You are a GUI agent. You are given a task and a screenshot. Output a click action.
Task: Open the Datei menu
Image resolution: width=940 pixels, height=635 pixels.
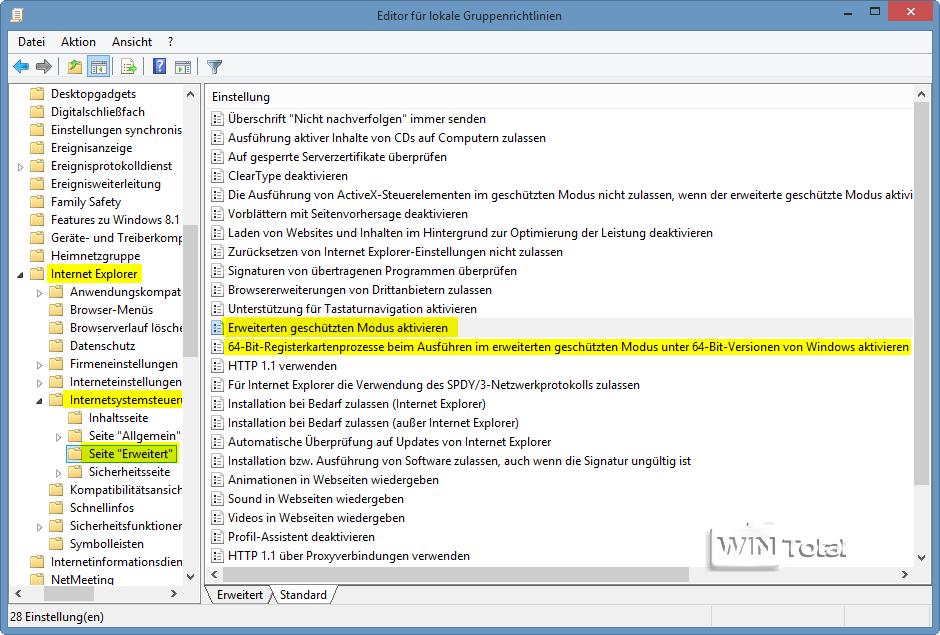(x=31, y=41)
